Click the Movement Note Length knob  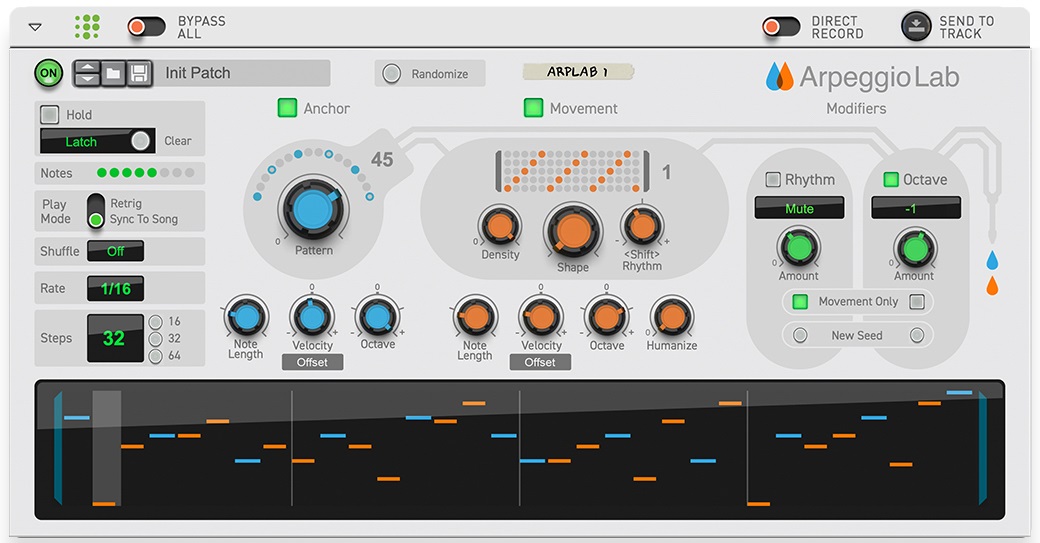[475, 316]
